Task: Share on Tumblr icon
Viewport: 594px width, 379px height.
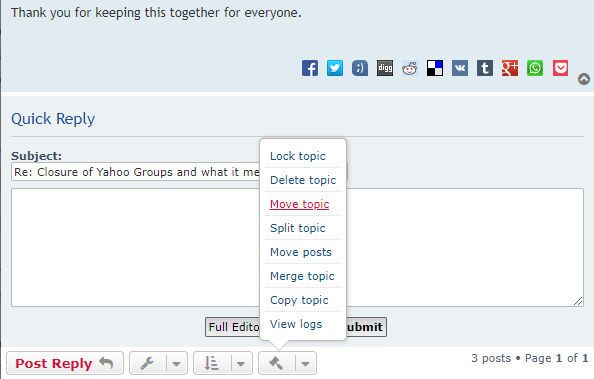Action: (x=485, y=68)
